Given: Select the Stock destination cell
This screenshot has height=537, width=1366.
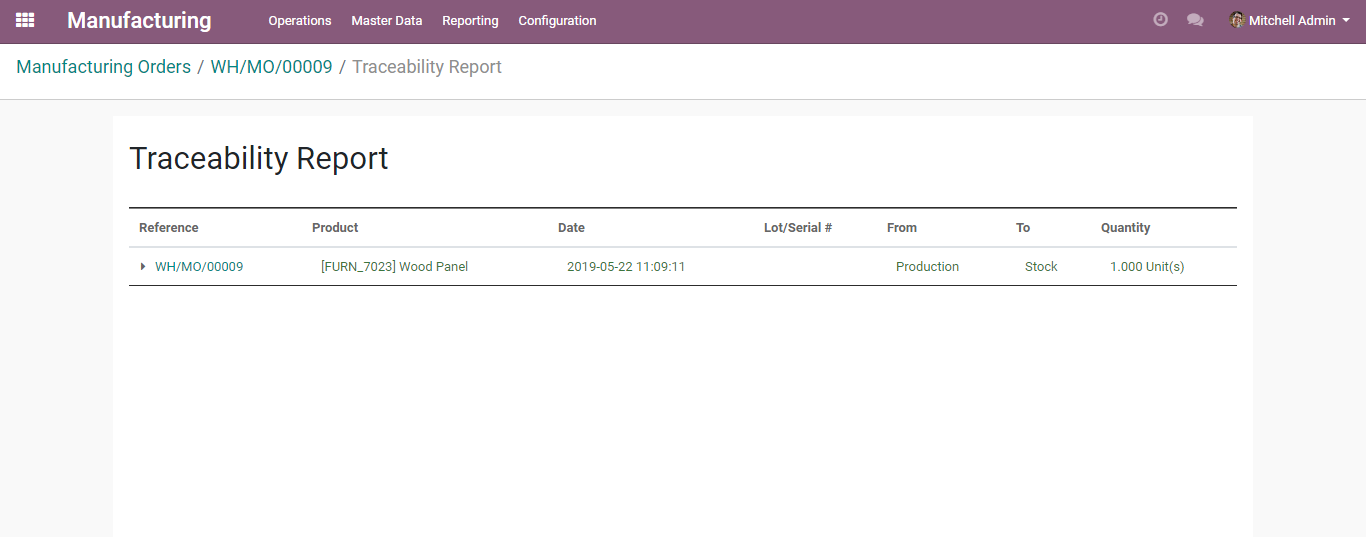Looking at the screenshot, I should (x=1041, y=267).
